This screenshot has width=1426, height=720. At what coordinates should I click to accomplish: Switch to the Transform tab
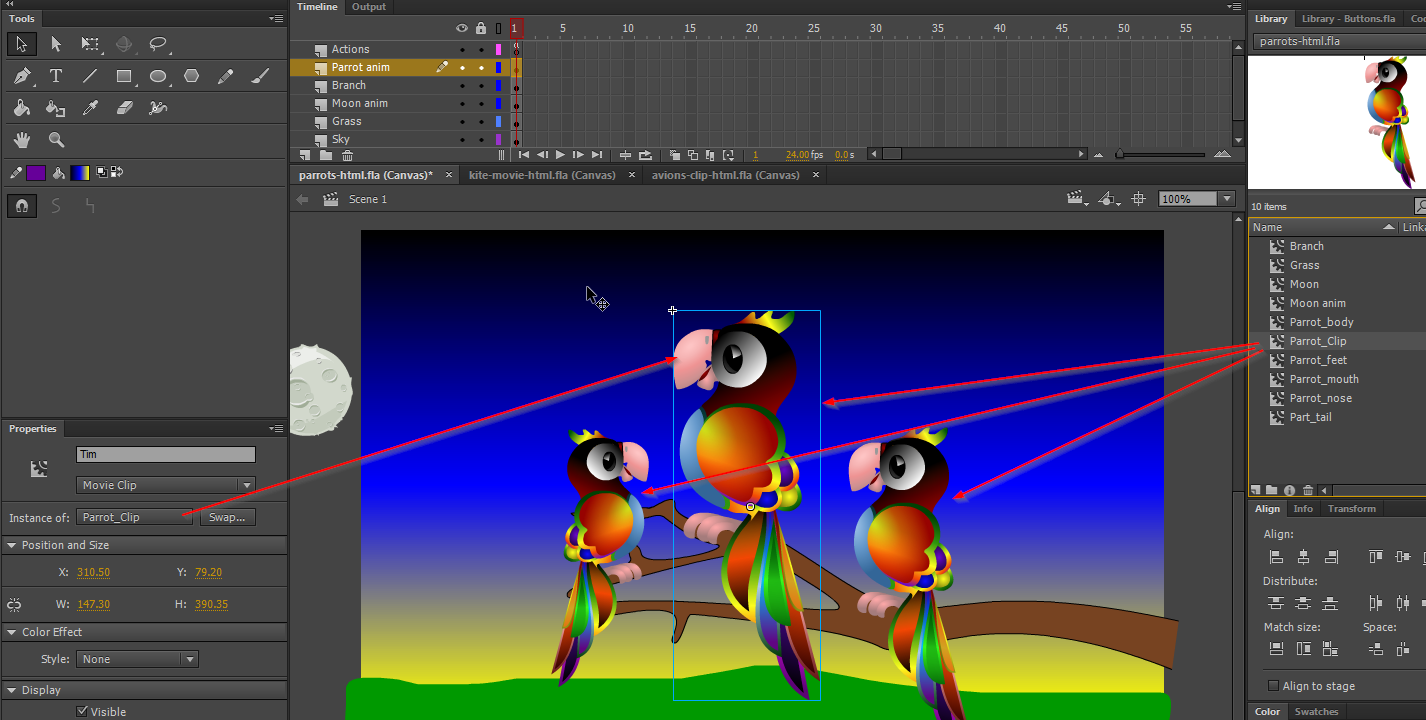(1352, 509)
